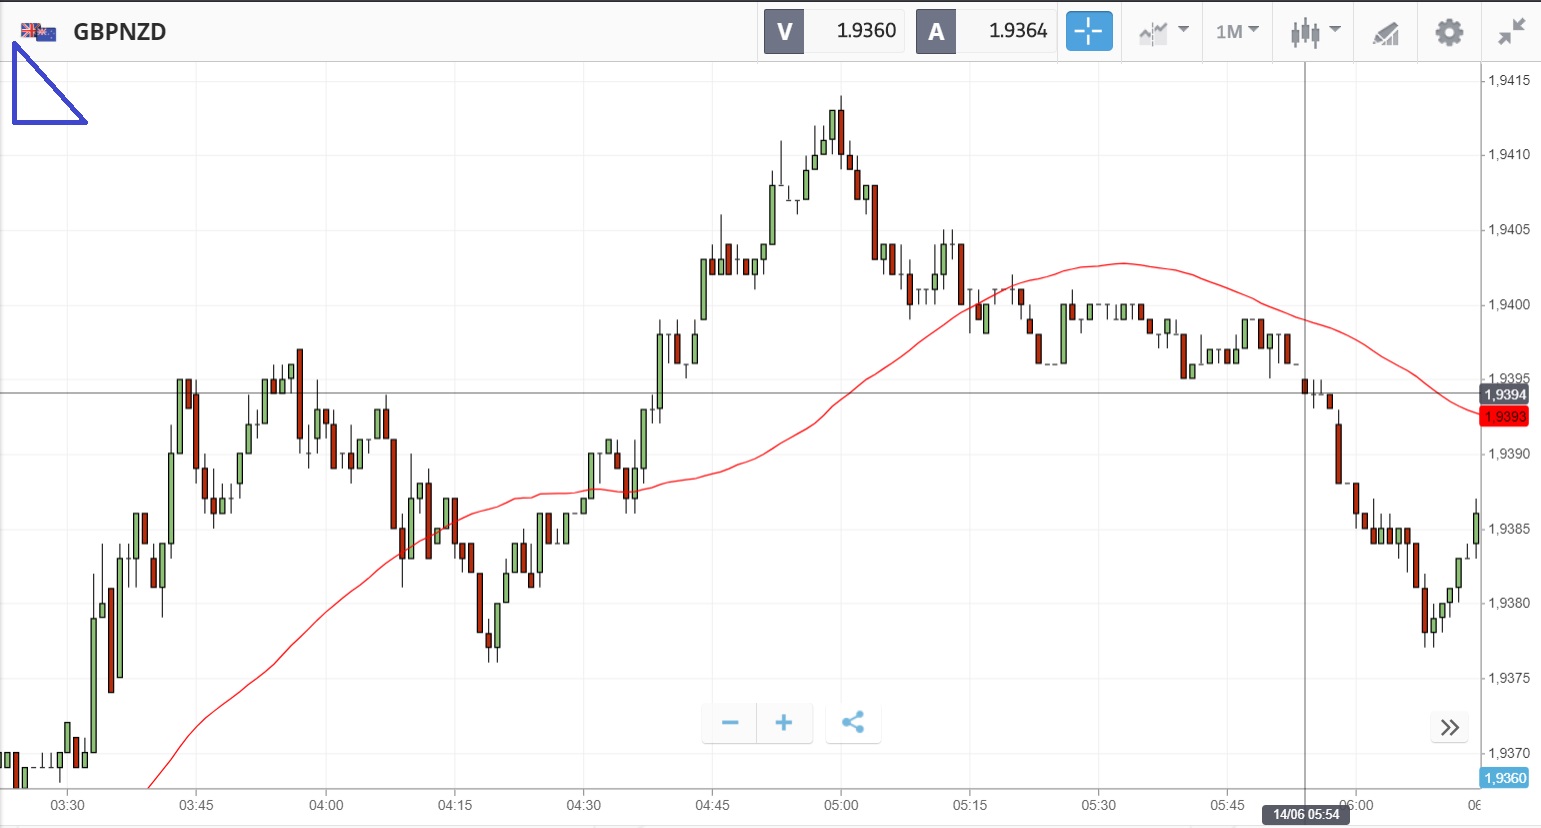Zoom in with the plus button
The width and height of the screenshot is (1541, 828).
click(784, 723)
